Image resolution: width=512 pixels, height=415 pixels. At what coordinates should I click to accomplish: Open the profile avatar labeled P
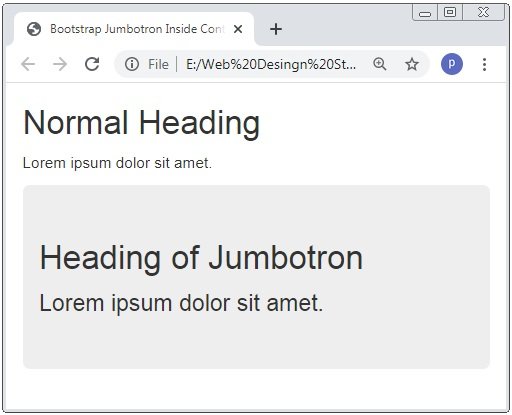pyautogui.click(x=452, y=64)
